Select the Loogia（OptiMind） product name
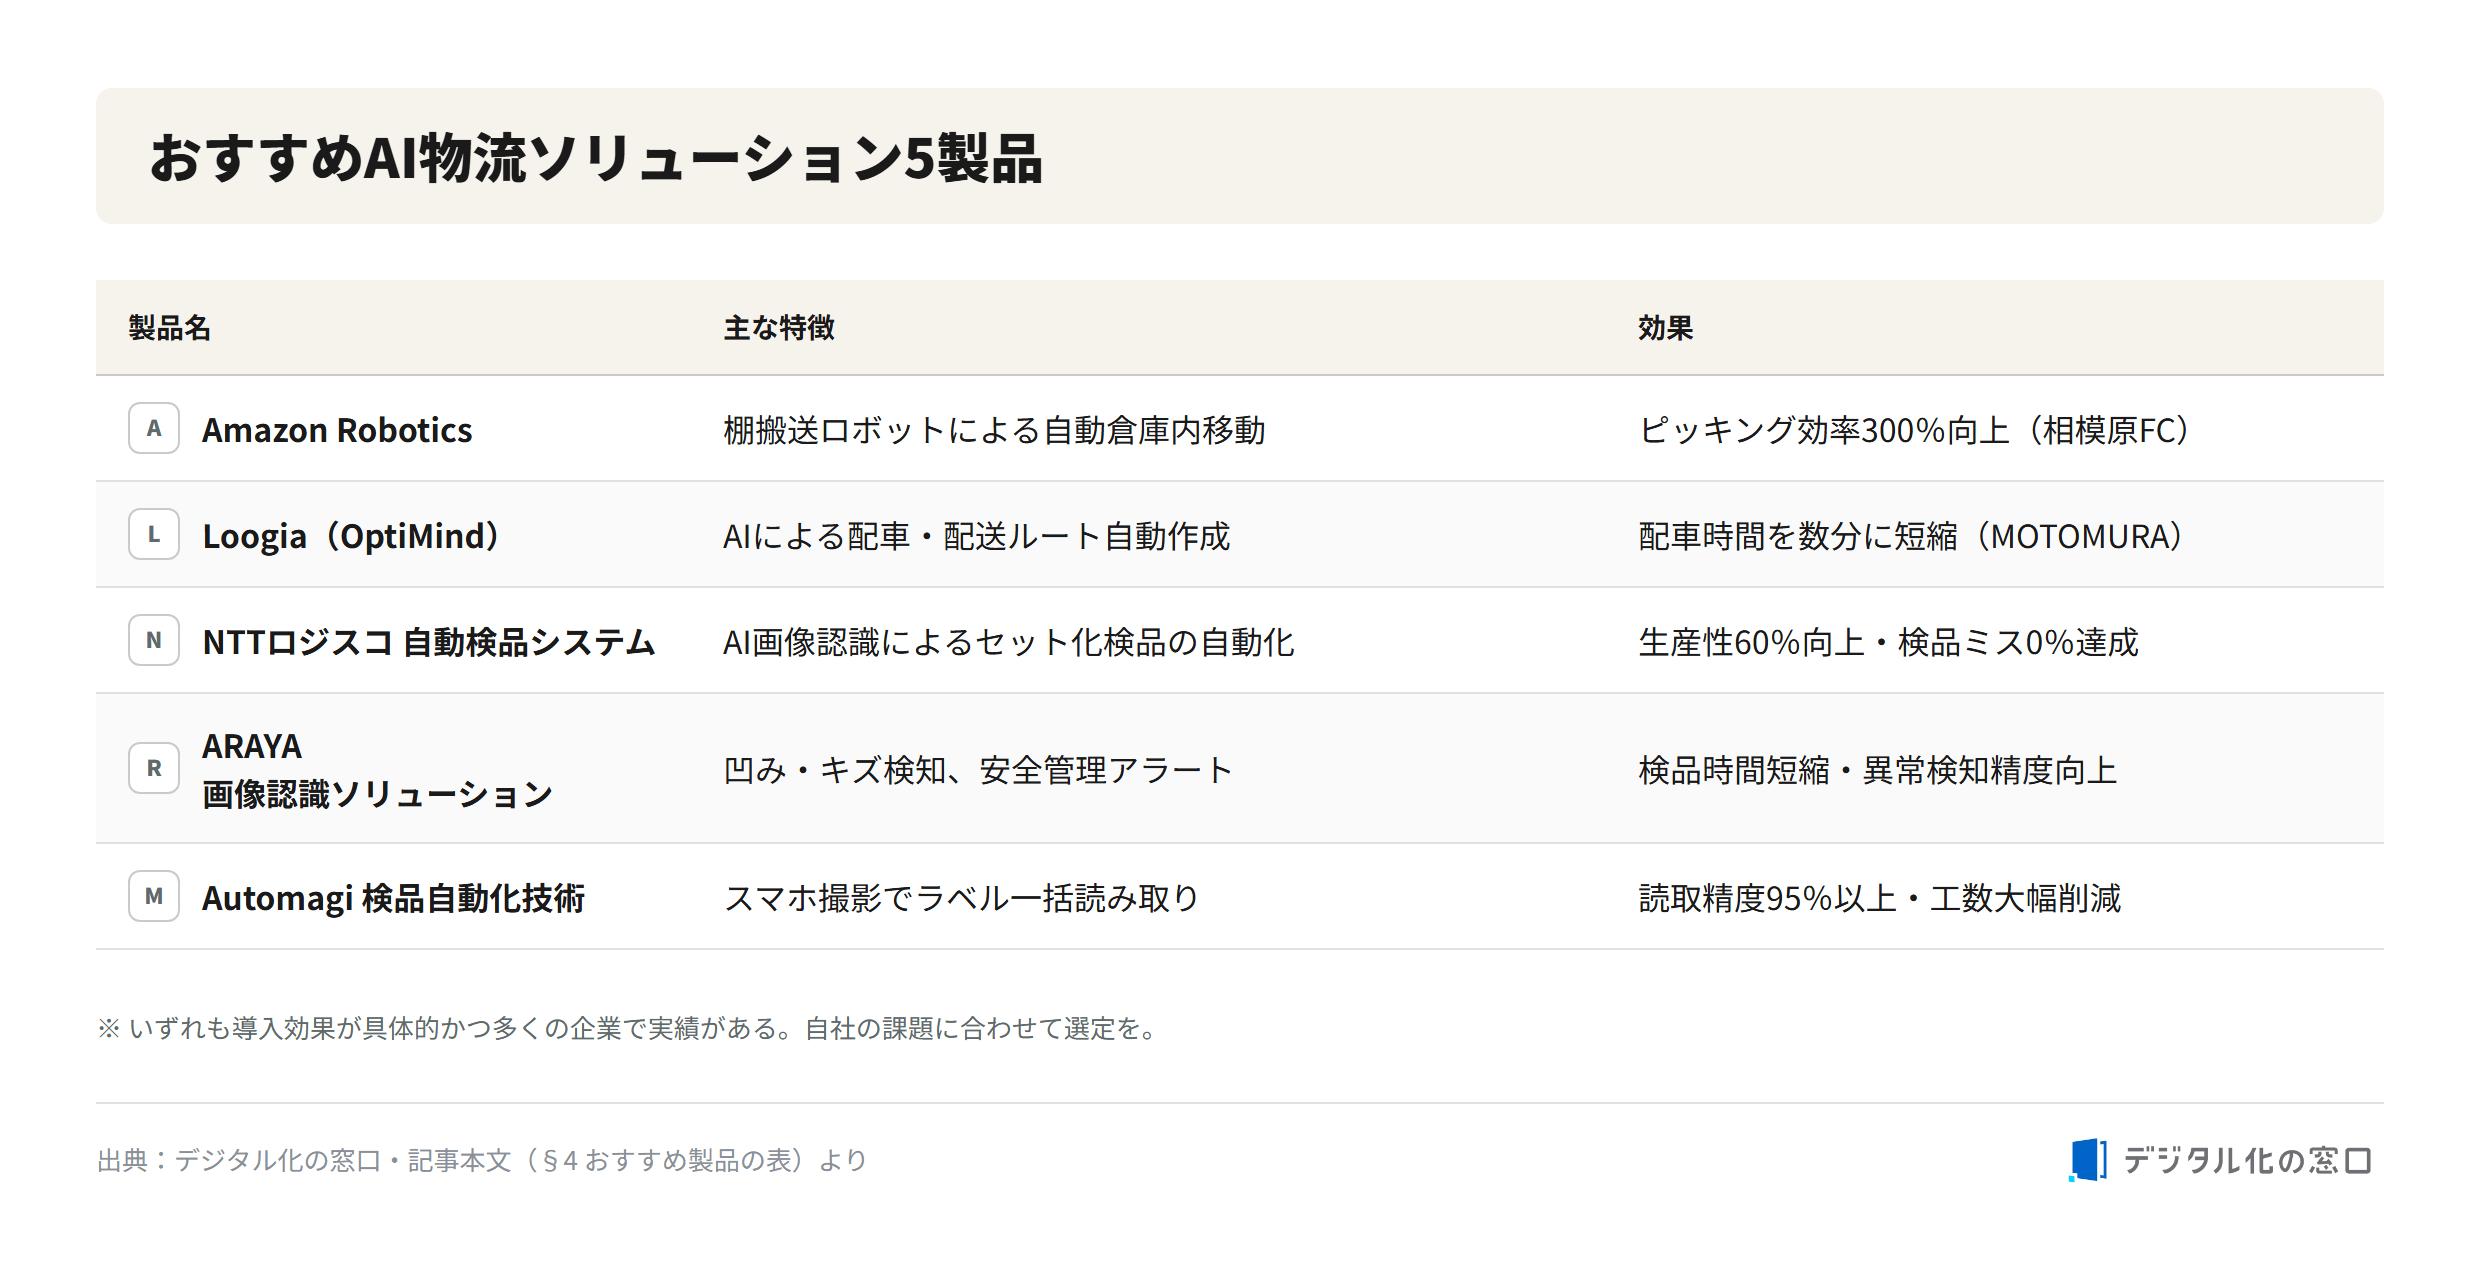2480x1276 pixels. (x=351, y=536)
